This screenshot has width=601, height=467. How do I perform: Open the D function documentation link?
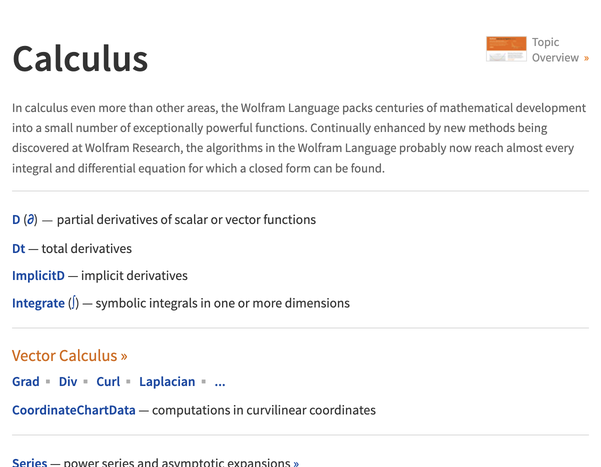point(16,219)
